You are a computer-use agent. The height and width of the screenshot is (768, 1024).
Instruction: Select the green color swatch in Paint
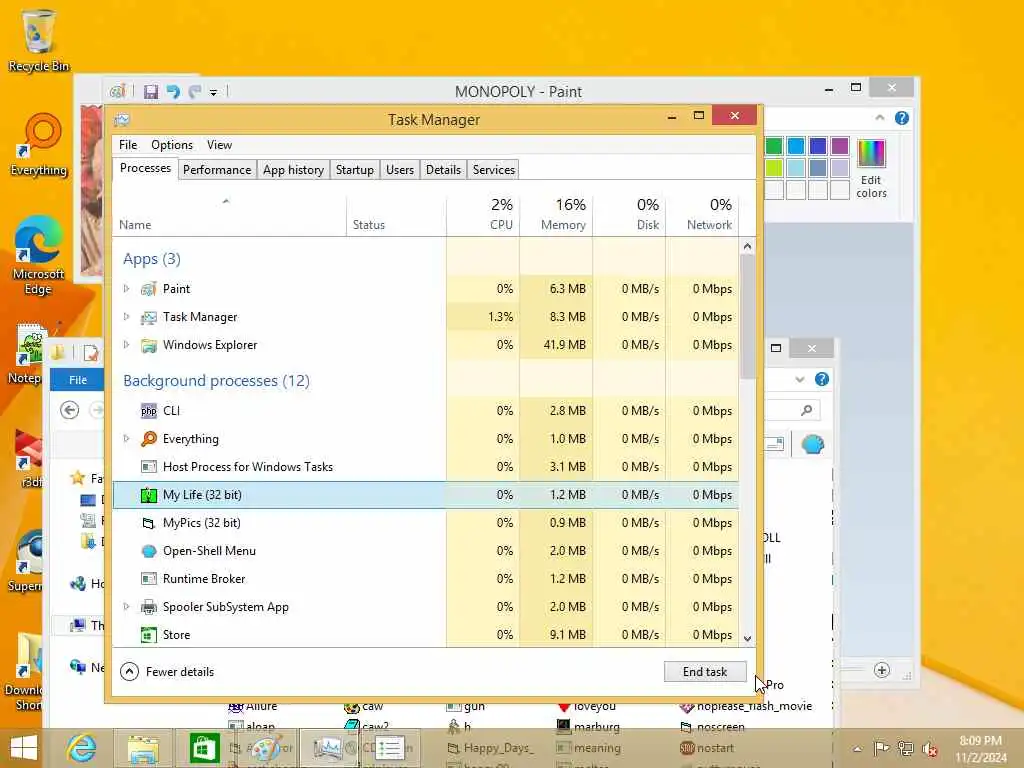coord(774,146)
